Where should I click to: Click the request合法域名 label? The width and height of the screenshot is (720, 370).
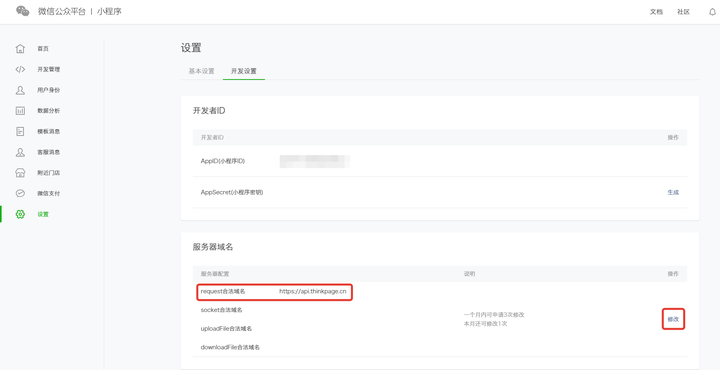tap(223, 292)
